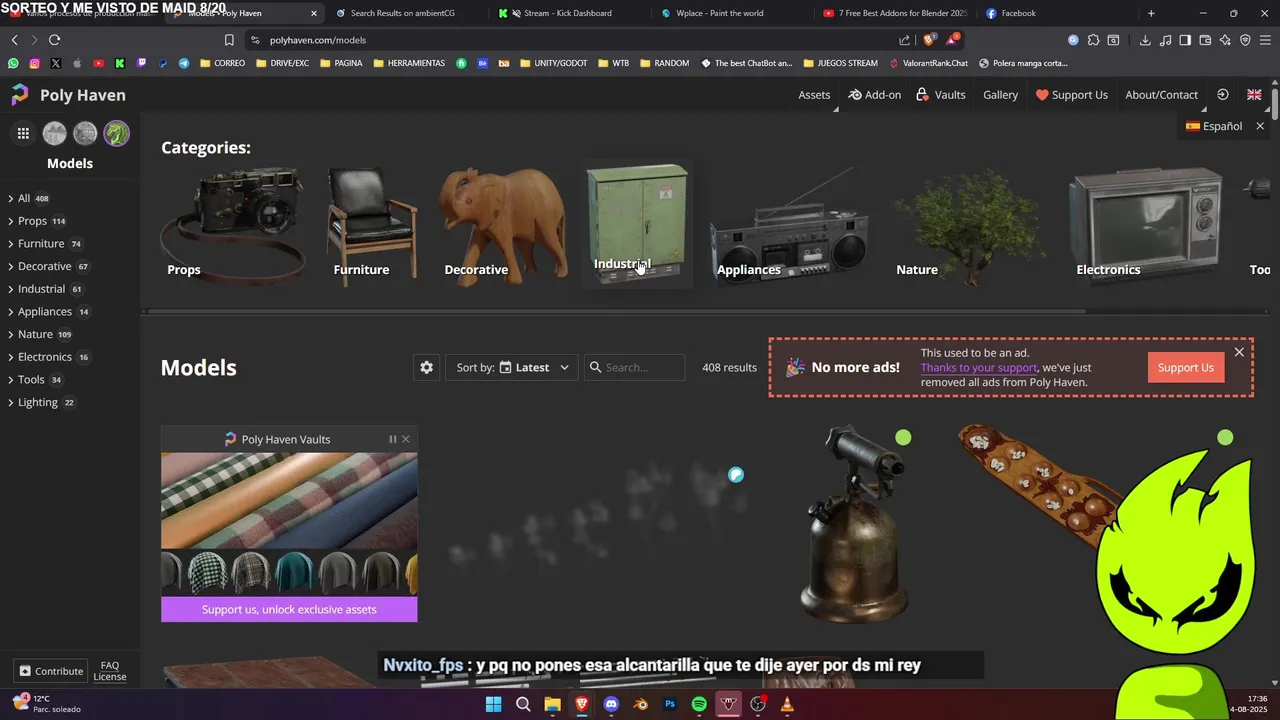Open the License link
Viewport: 1280px width, 720px height.
pyautogui.click(x=110, y=677)
